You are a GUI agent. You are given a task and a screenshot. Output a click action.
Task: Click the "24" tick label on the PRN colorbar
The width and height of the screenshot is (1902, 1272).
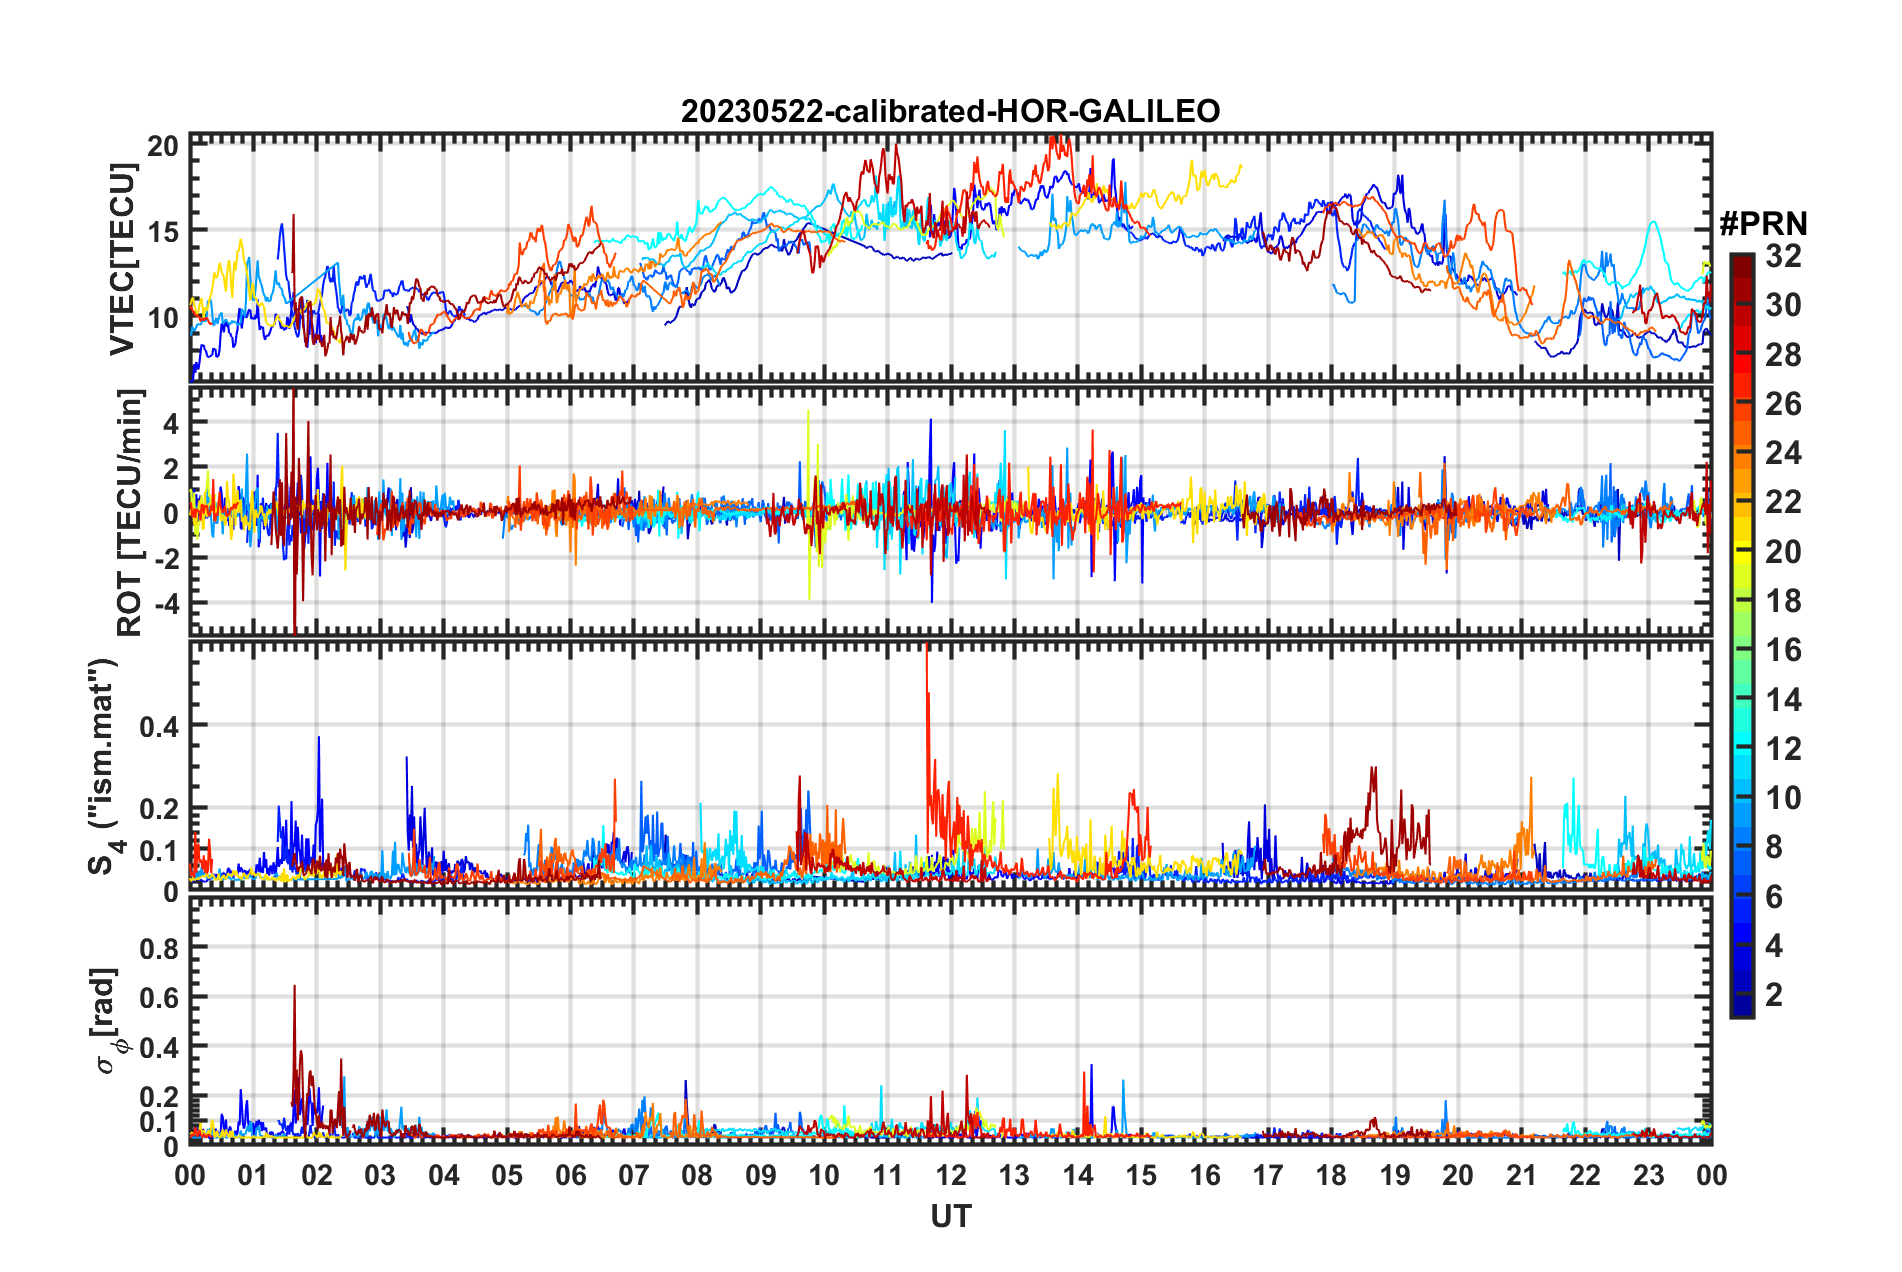coord(1783,453)
